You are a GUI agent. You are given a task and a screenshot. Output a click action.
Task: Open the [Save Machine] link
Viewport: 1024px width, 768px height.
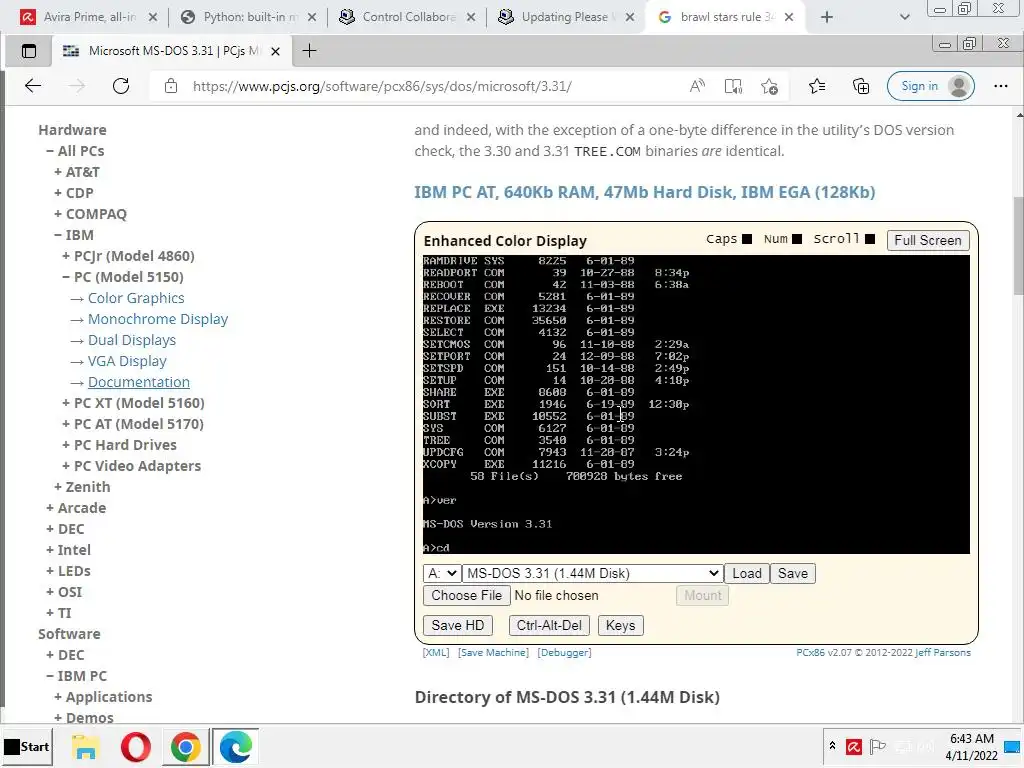(493, 652)
